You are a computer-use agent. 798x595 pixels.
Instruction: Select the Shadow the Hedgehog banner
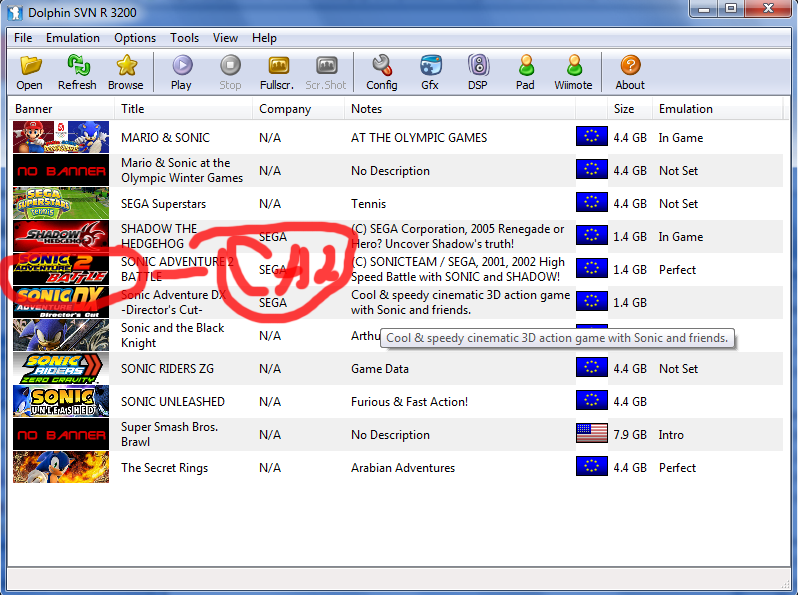click(61, 237)
